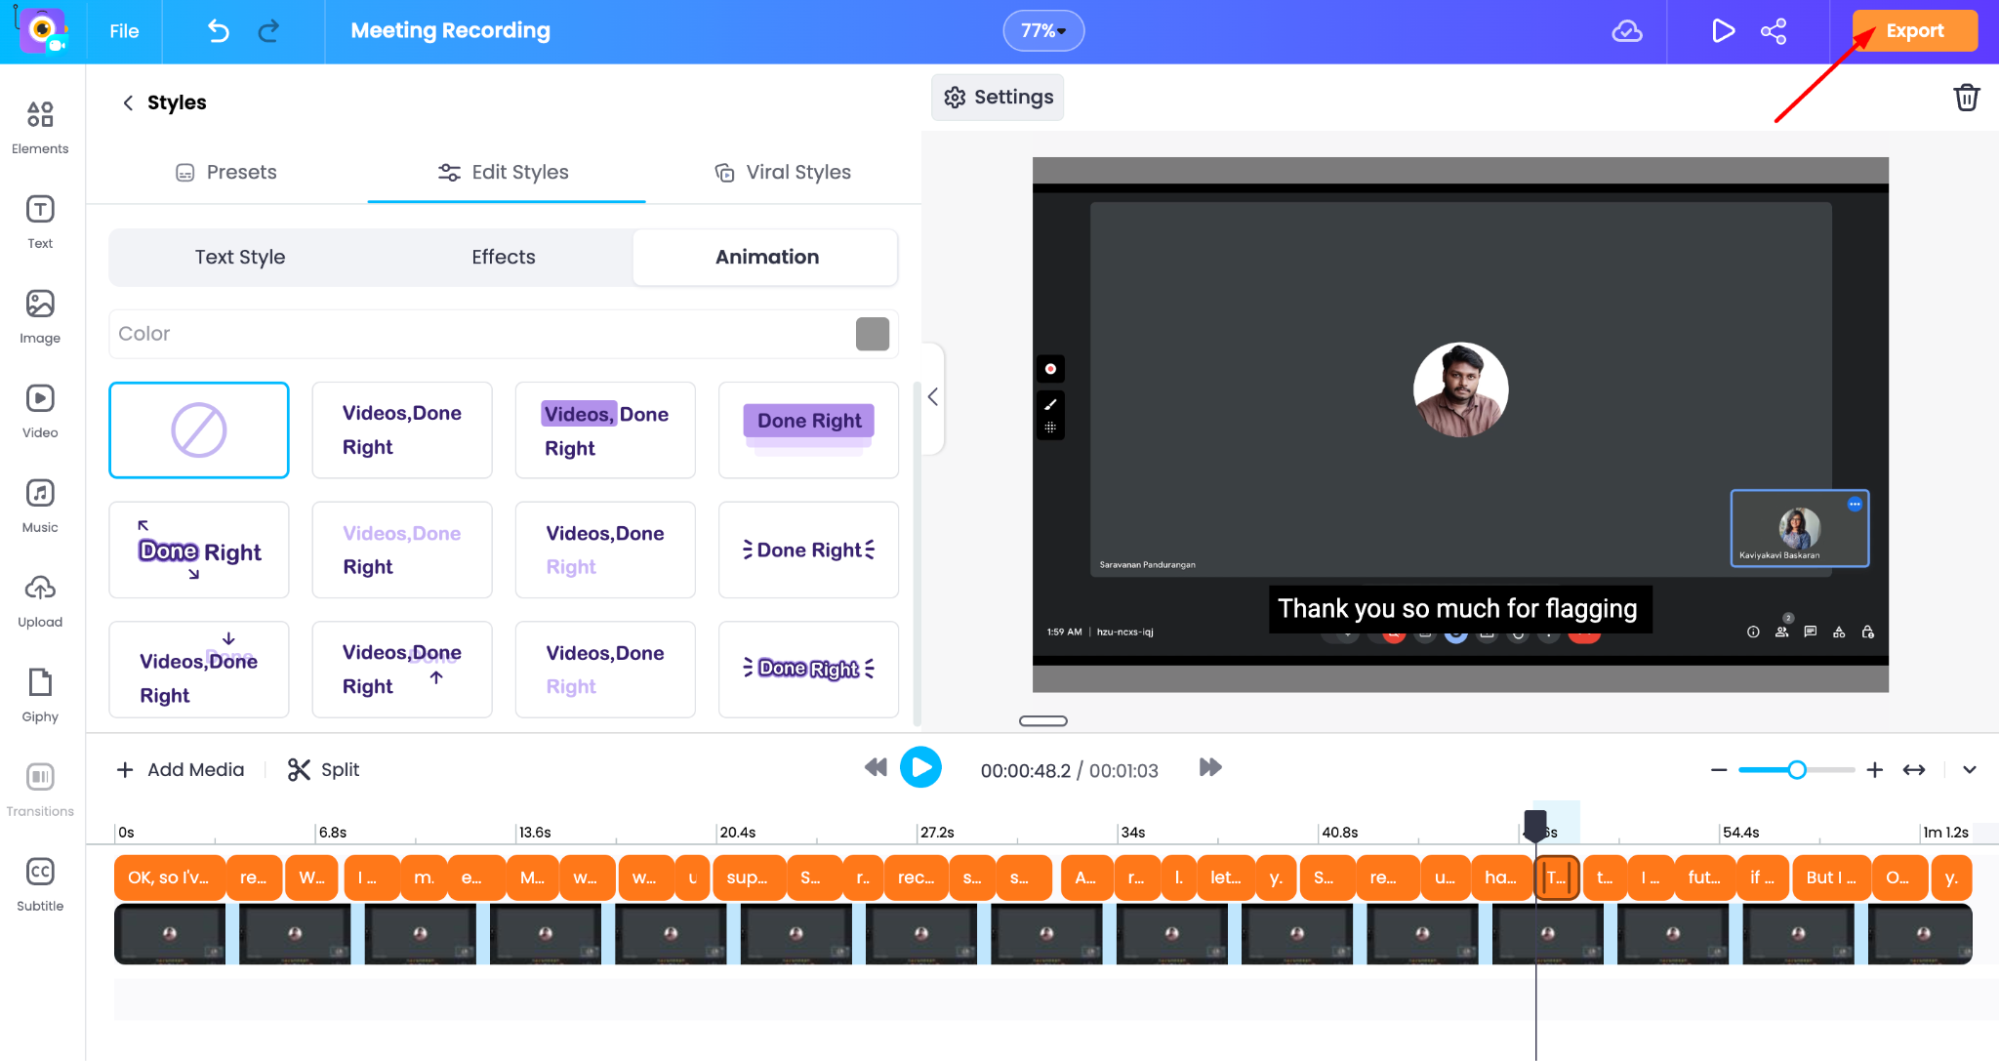Click the app logo
1999x1061 pixels.
(x=42, y=30)
